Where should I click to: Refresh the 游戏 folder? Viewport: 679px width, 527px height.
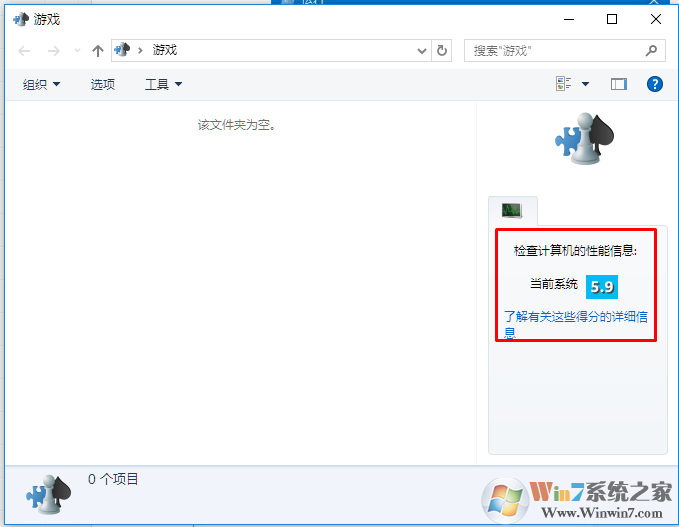(x=442, y=51)
